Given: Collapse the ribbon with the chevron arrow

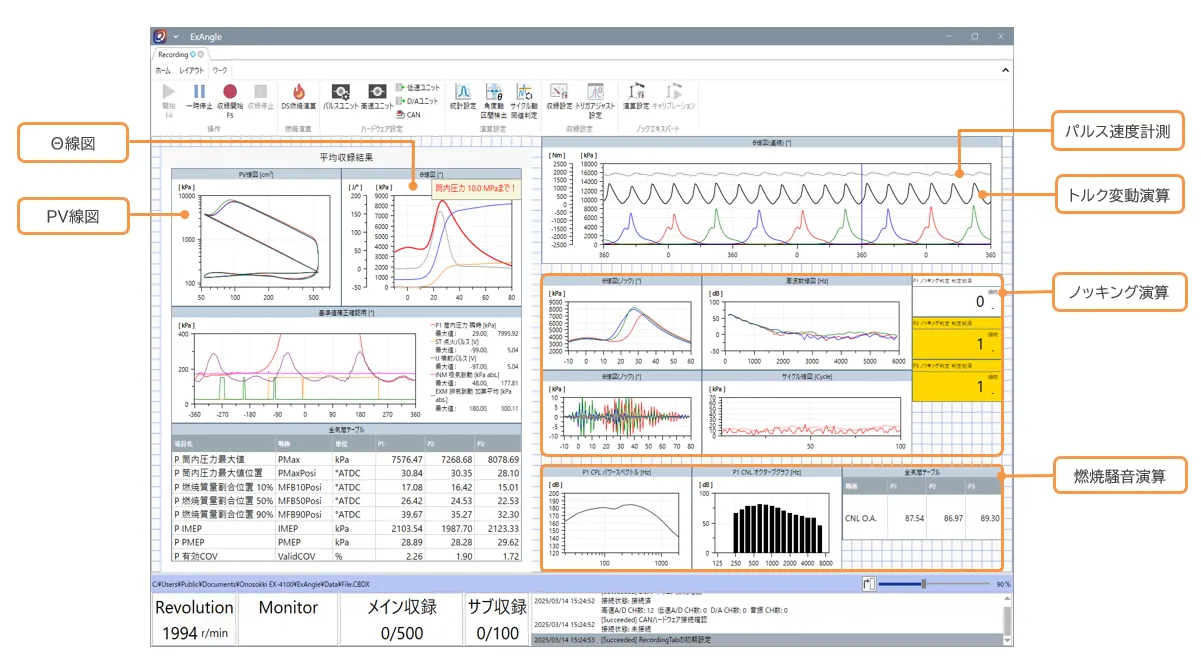Looking at the screenshot, I should pos(1005,71).
